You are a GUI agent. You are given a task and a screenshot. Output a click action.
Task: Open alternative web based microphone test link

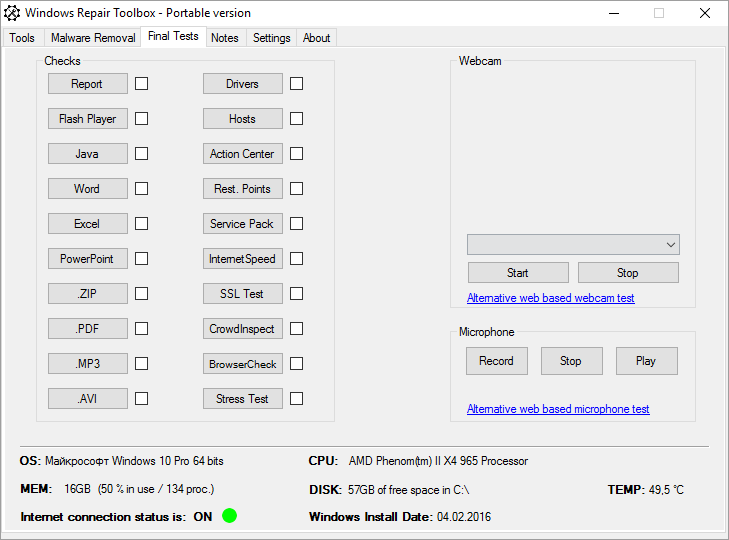[x=558, y=409]
